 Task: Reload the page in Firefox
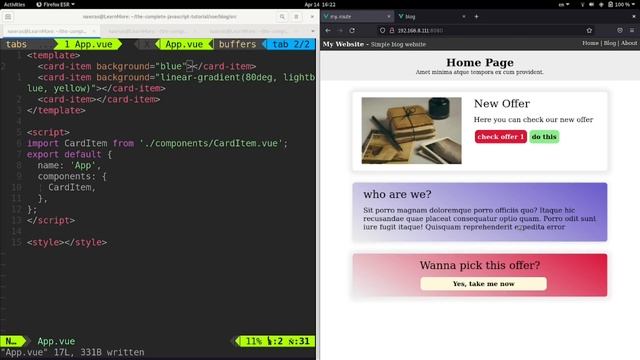(x=352, y=31)
